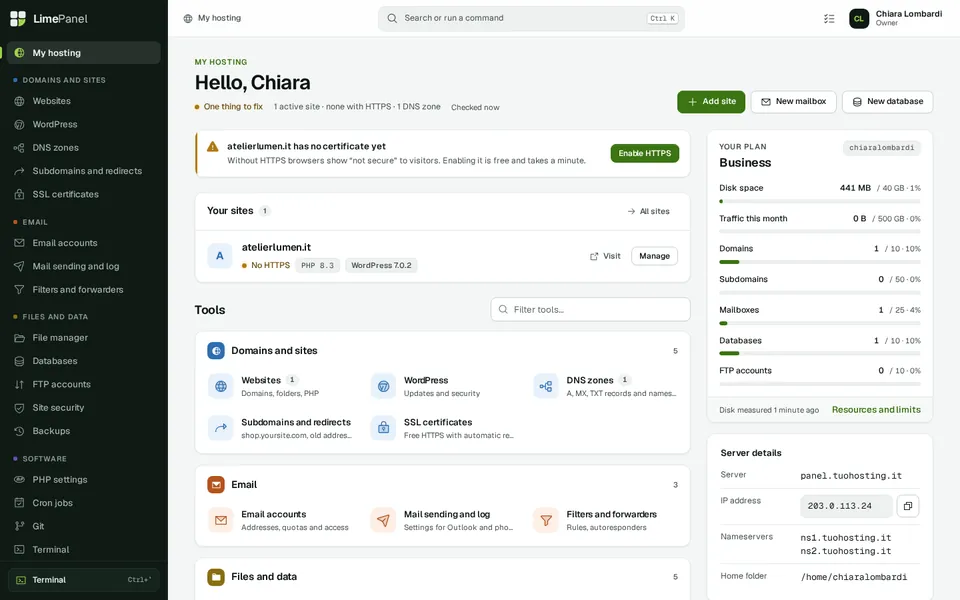The image size is (960, 600).
Task: Open Subdomains and redirects sidebar item
Action: point(84,171)
